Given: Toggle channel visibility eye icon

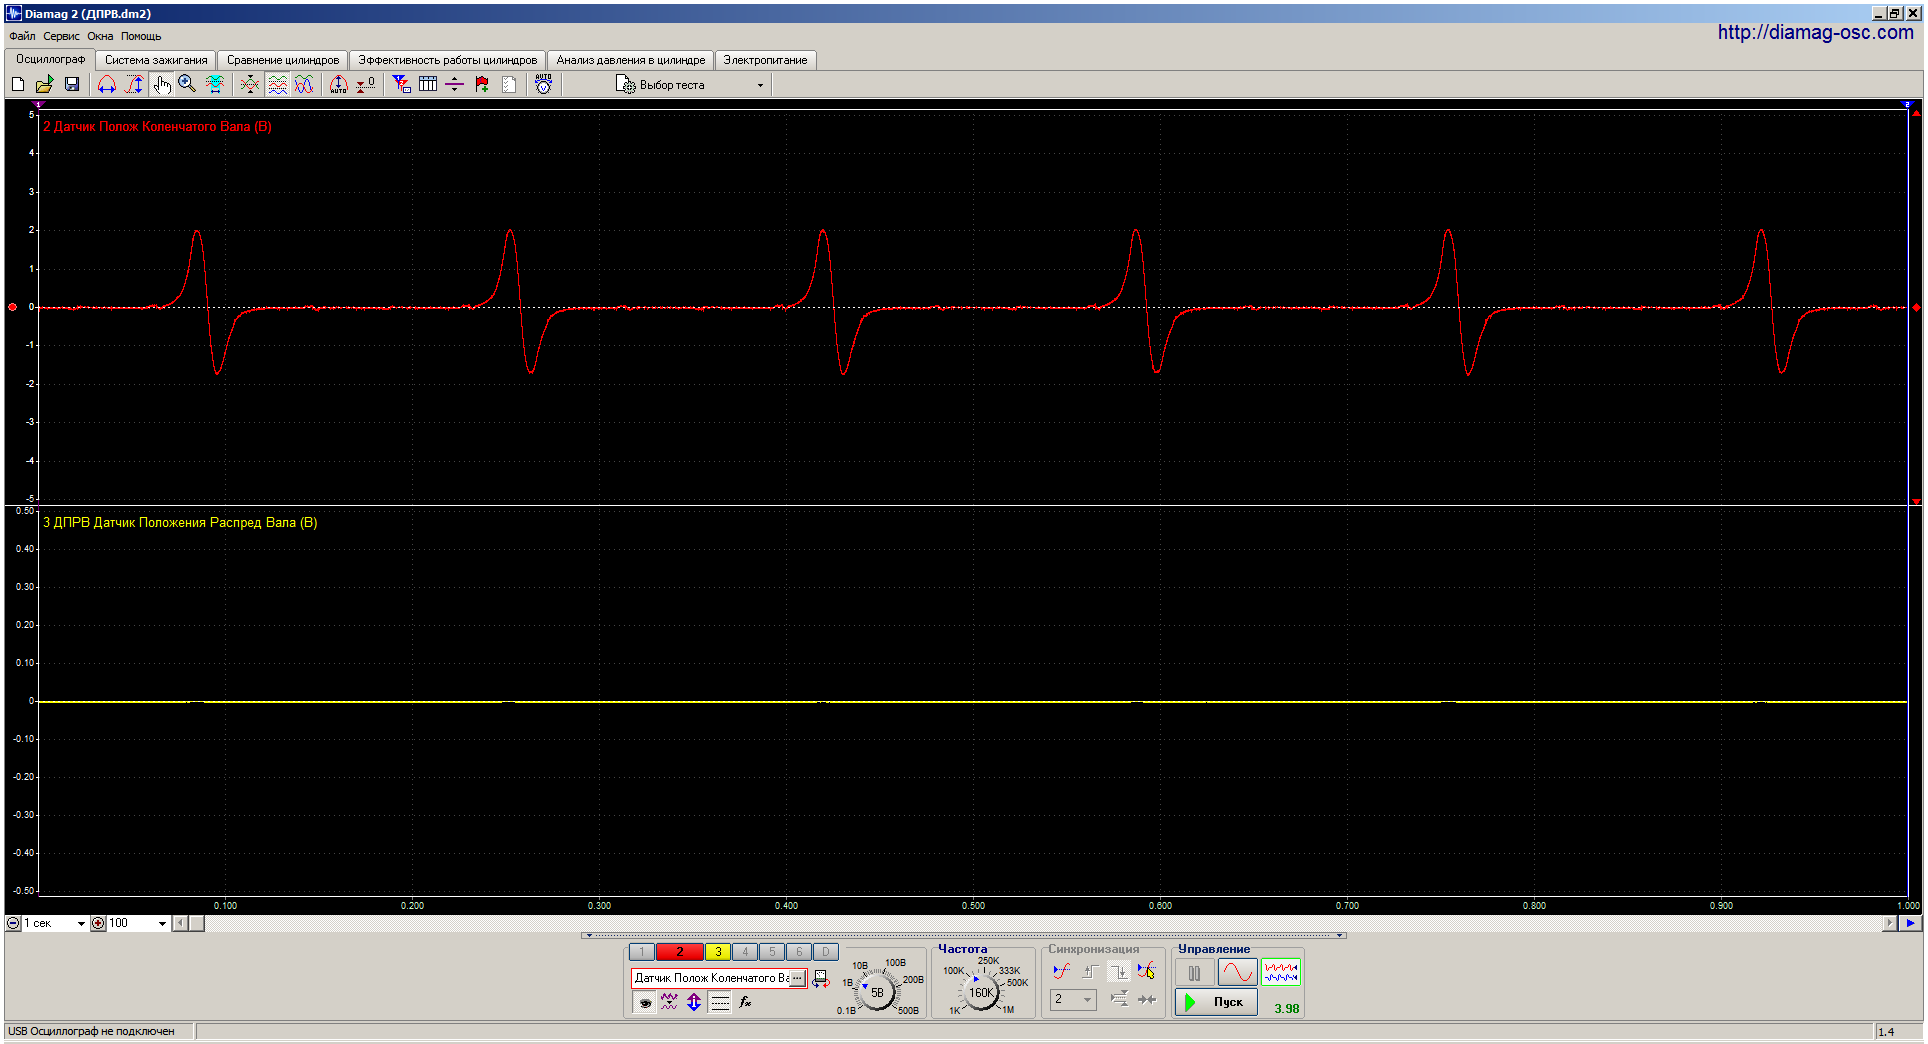Looking at the screenshot, I should tap(645, 1002).
